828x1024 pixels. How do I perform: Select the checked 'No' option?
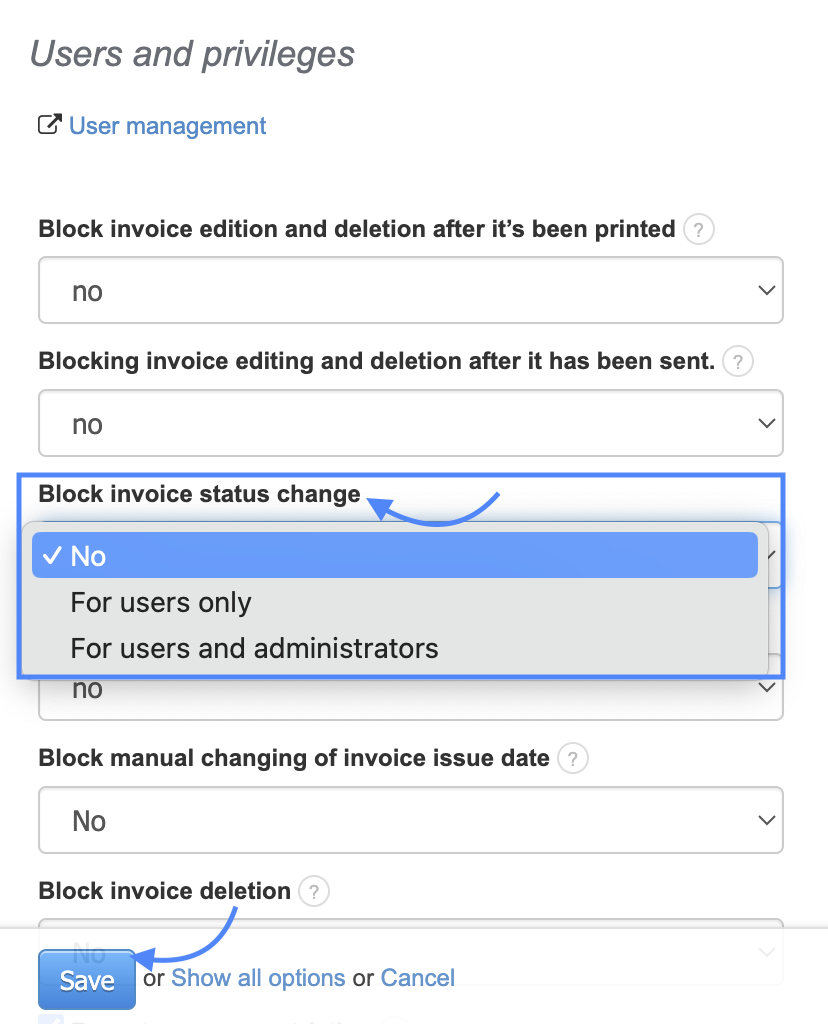coord(394,556)
